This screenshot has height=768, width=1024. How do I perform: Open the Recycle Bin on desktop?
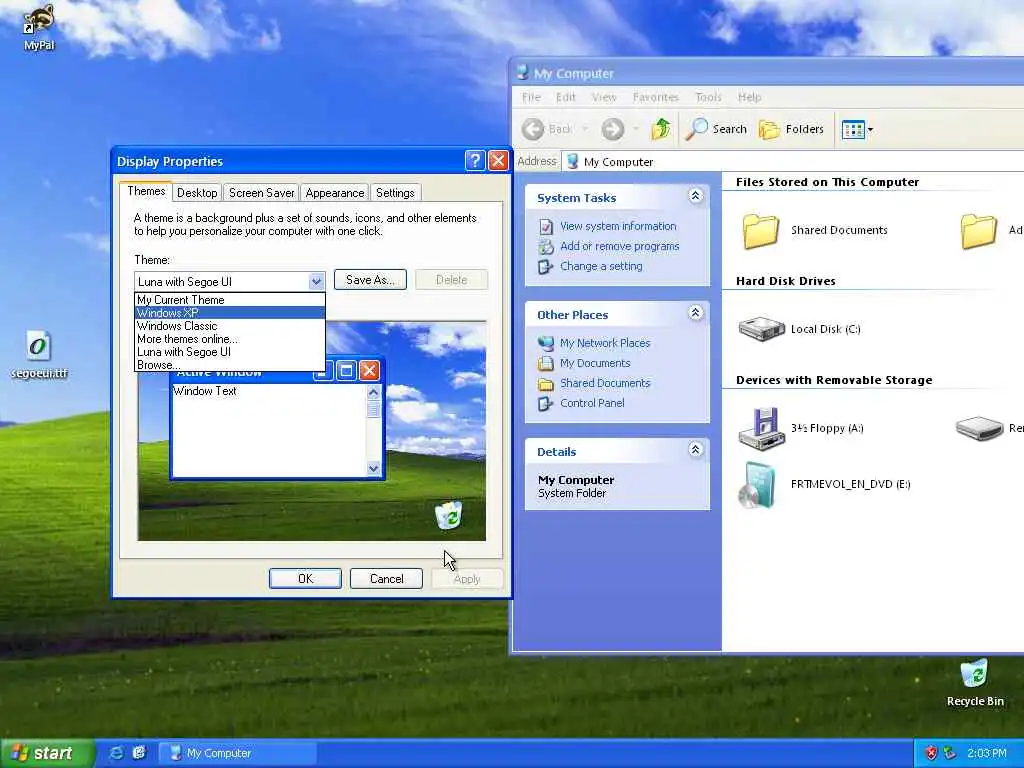pyautogui.click(x=974, y=682)
